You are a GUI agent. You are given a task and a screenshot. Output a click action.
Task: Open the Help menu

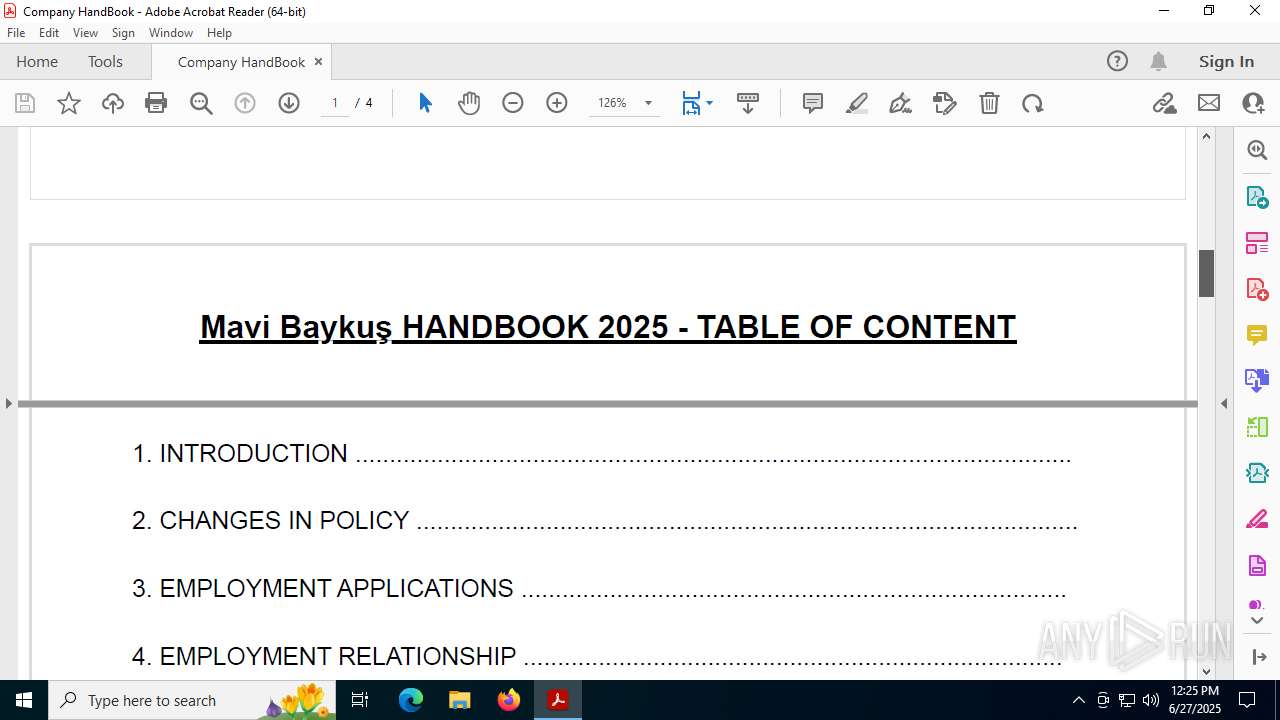point(219,33)
